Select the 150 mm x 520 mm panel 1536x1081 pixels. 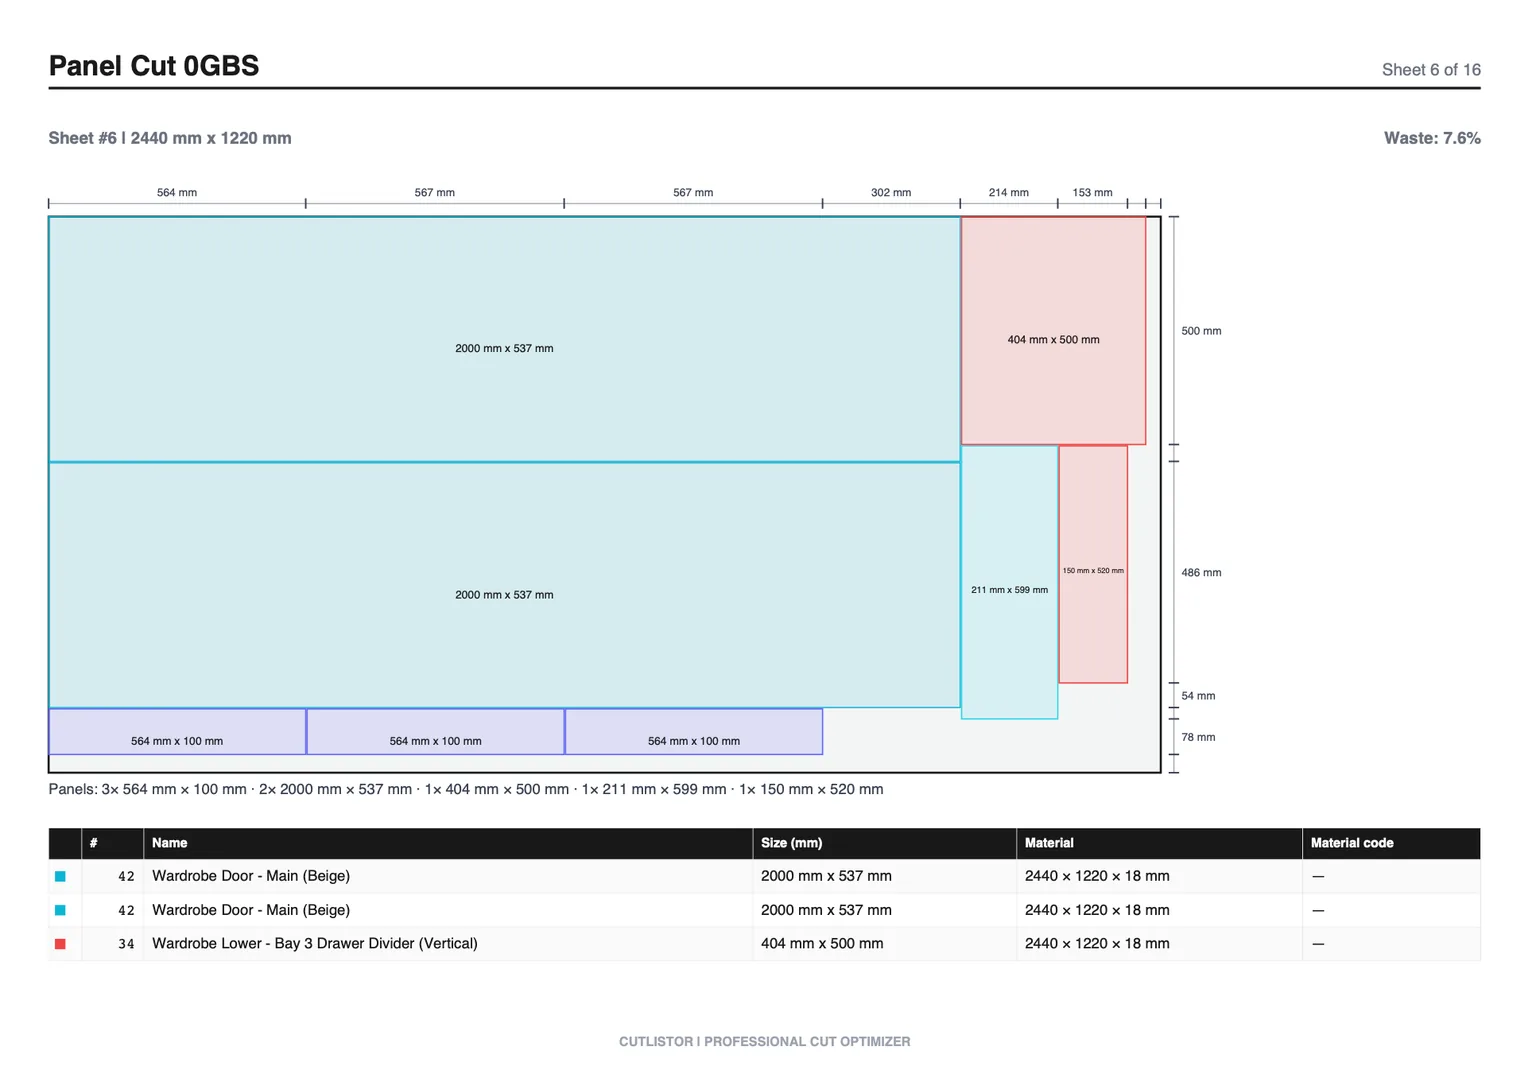tap(1093, 564)
